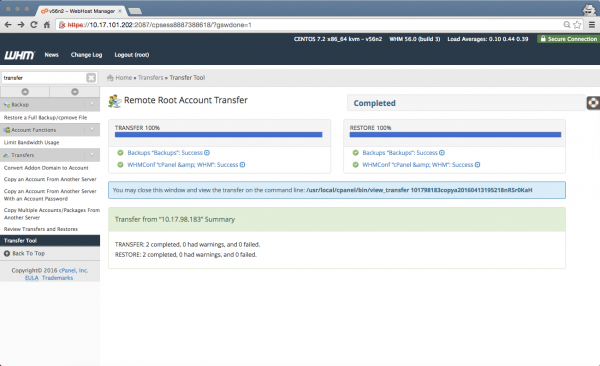Open the News menu item
Screen dimensions: 600x366
coord(51,55)
